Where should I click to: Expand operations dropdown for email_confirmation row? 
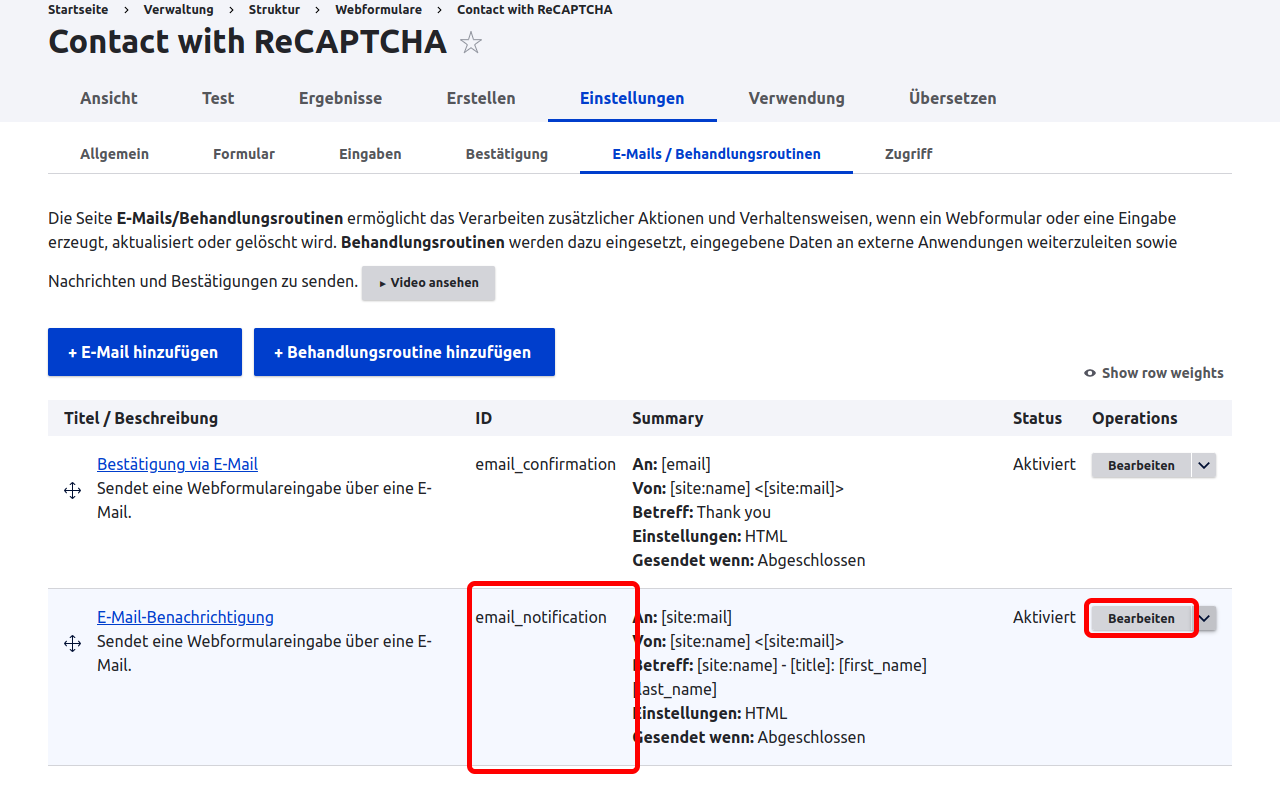[x=1204, y=465]
